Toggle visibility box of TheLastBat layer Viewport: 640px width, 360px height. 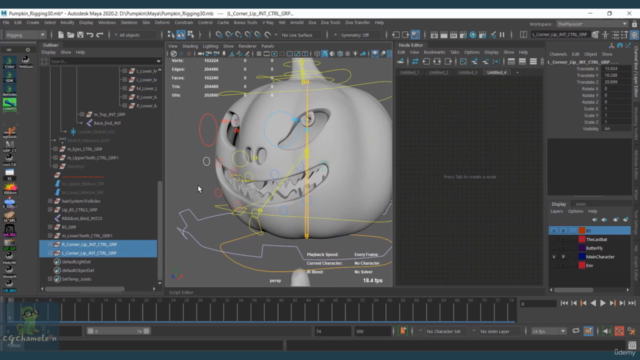click(553, 239)
